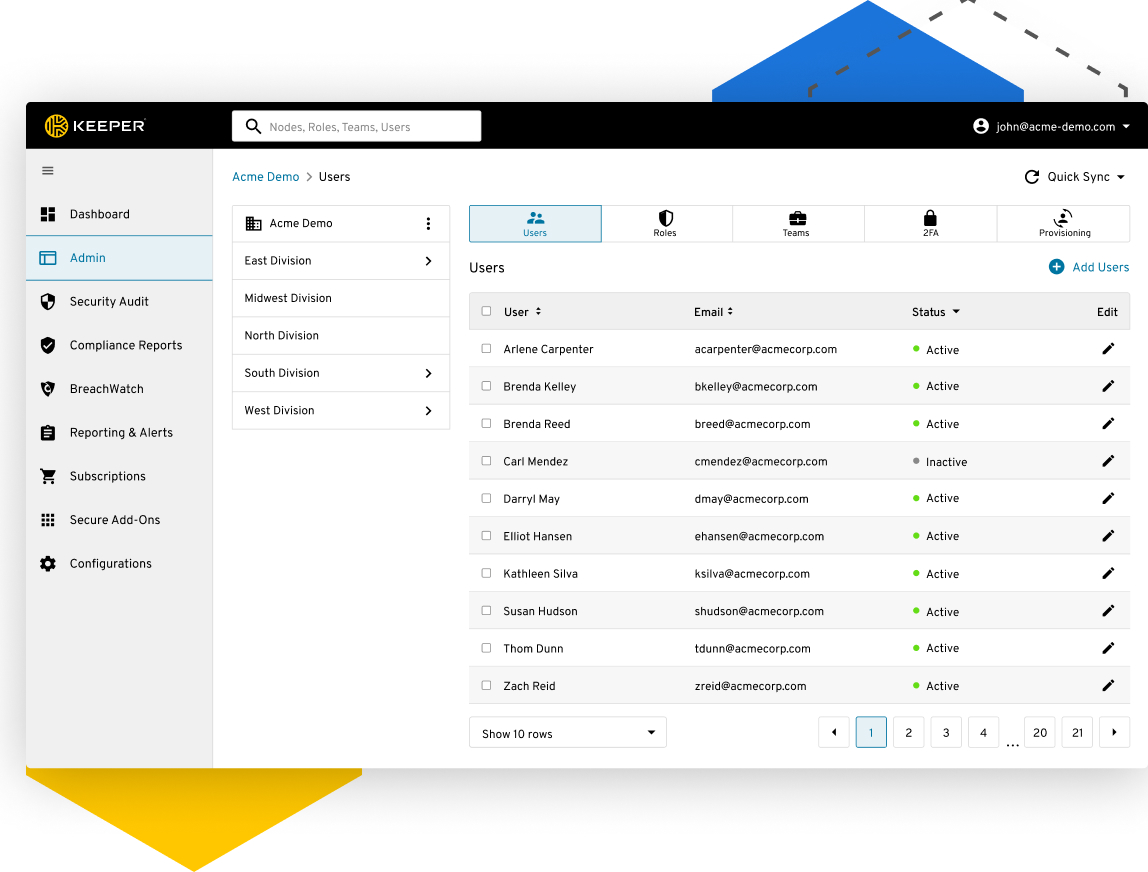Switch to the Roles tab
Screen dimensions: 1148x872
666,224
